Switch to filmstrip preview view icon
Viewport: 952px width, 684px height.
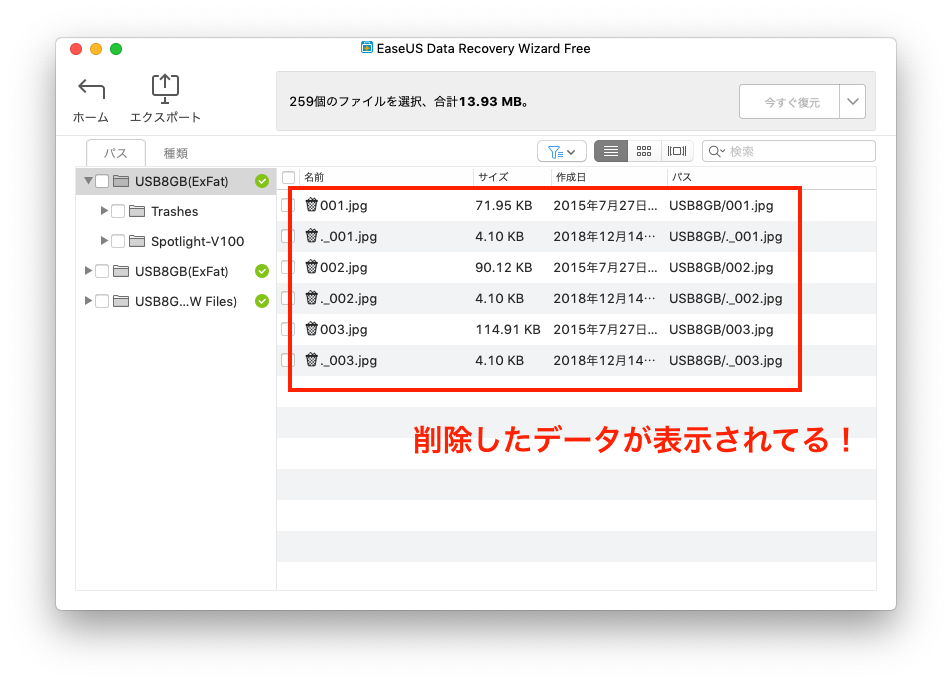click(x=677, y=151)
